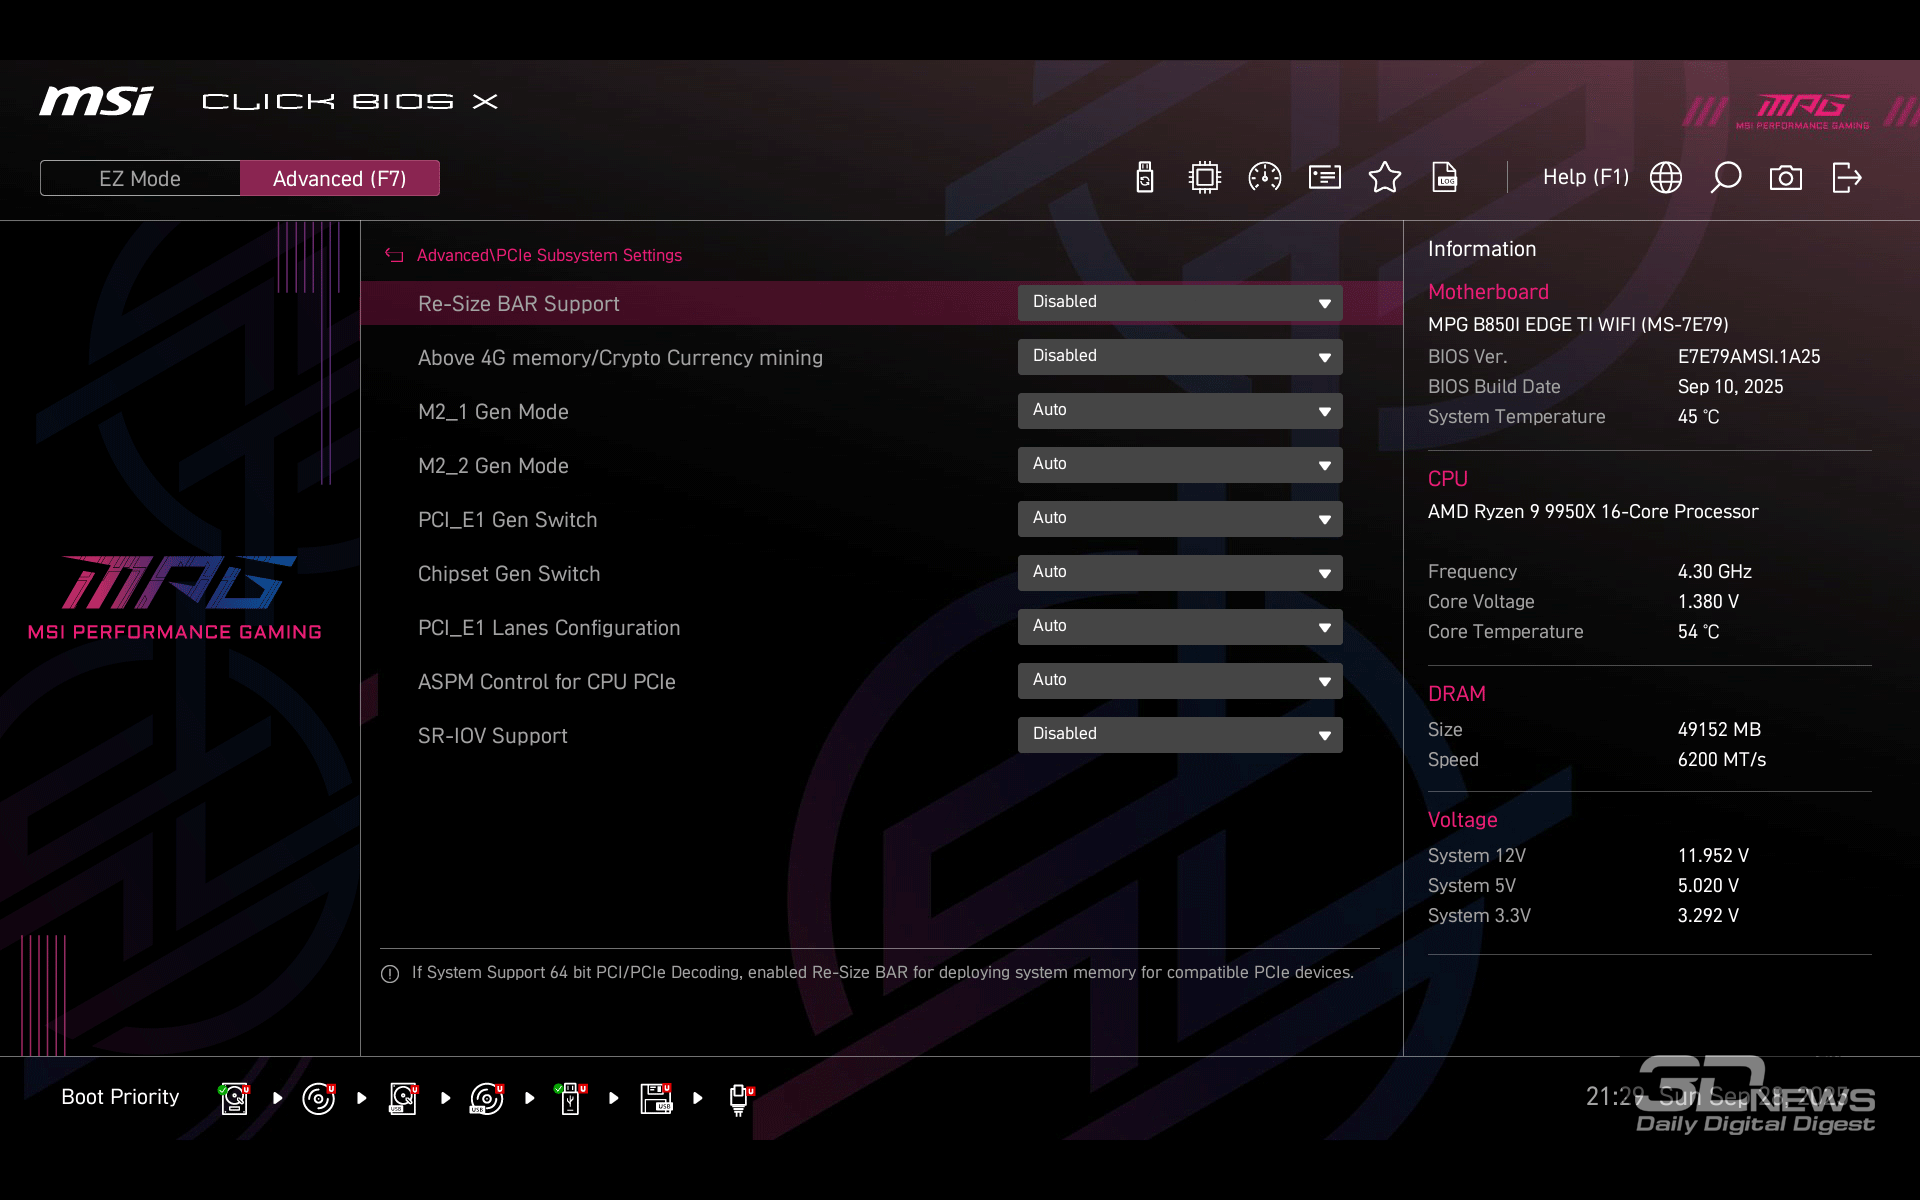Expand the M2_1 Gen Mode dropdown

click(1180, 411)
